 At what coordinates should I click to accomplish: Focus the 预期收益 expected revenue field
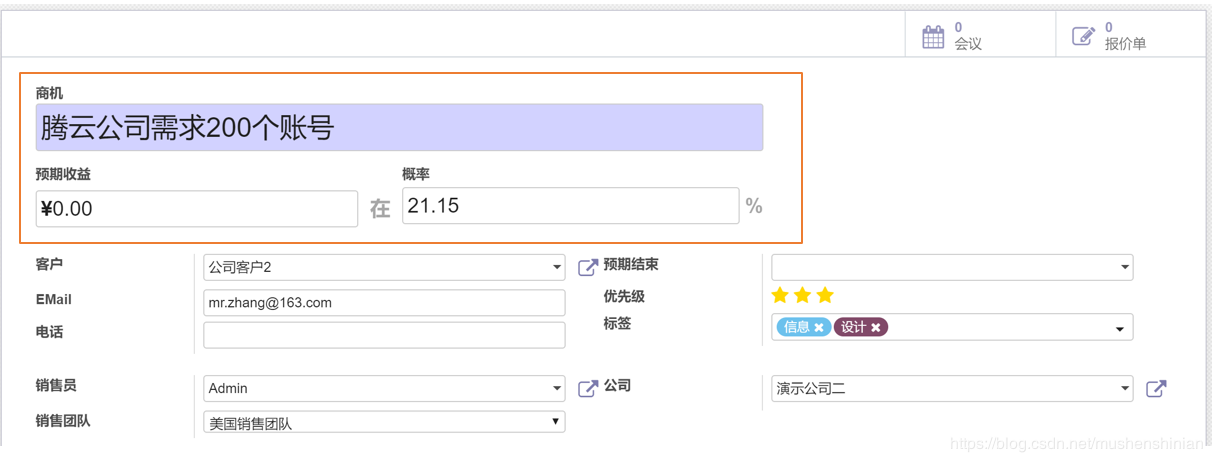(x=196, y=208)
